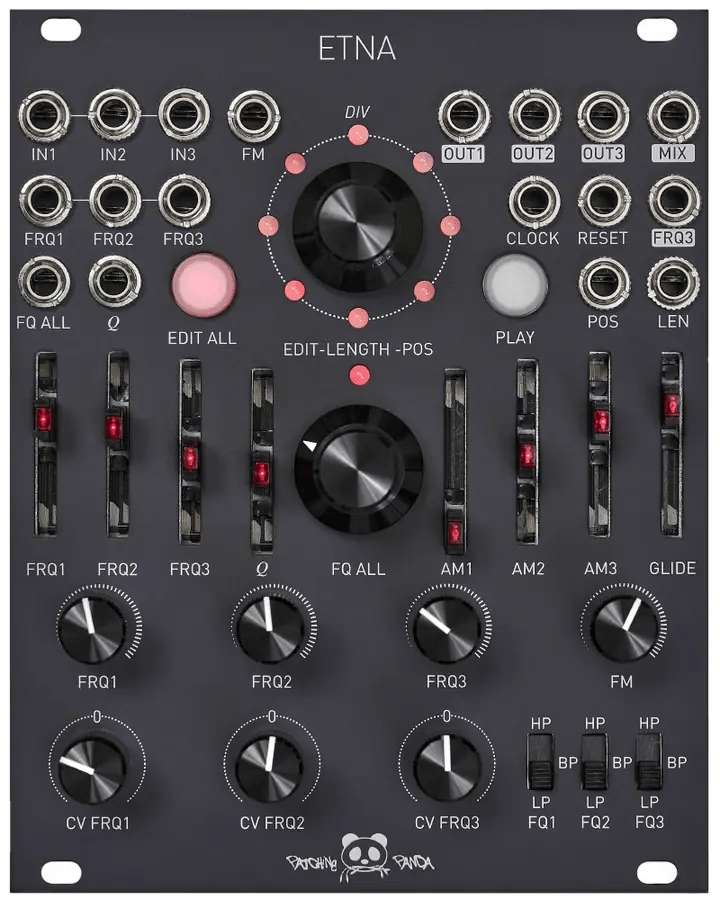Screen dimensions: 720x900
Task: Click the MIX output jack
Action: click(673, 115)
